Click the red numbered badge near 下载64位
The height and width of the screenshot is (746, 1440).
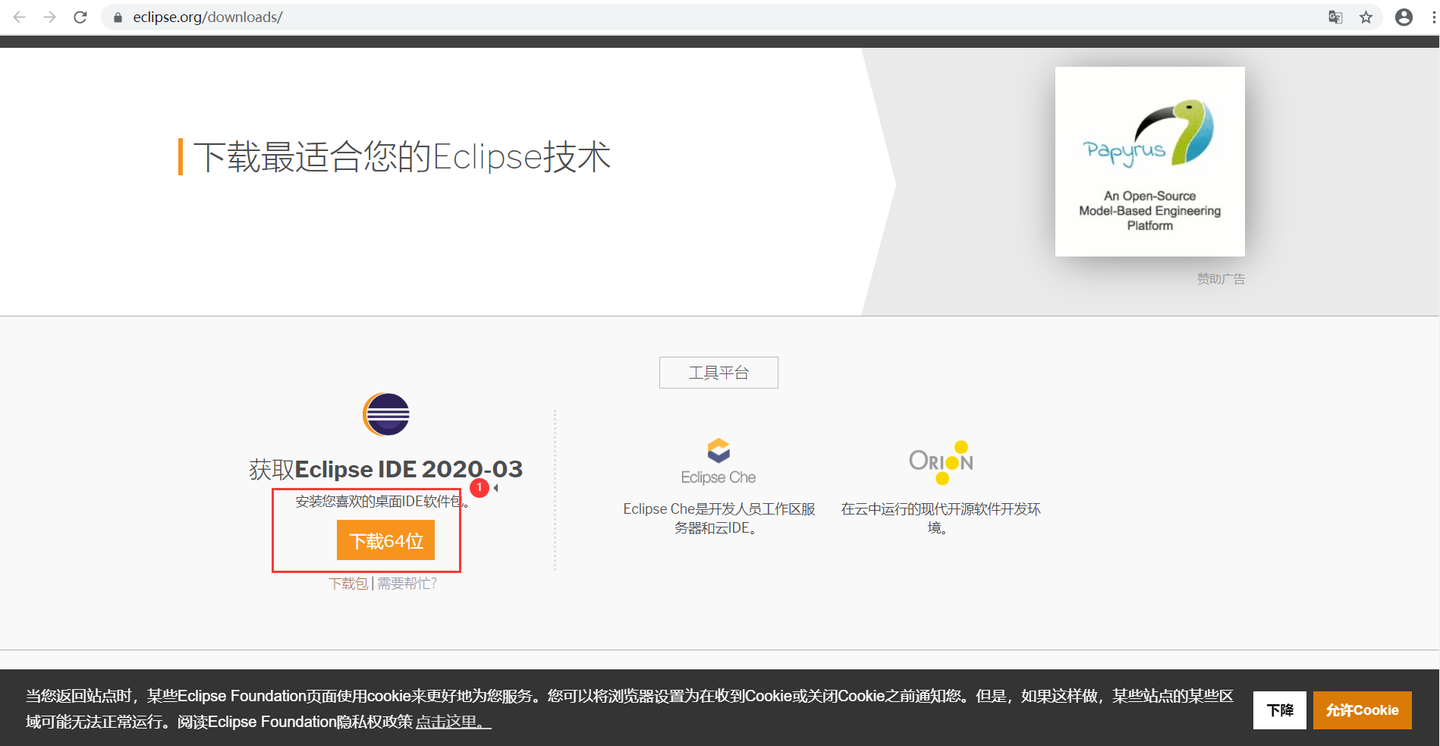coord(479,487)
